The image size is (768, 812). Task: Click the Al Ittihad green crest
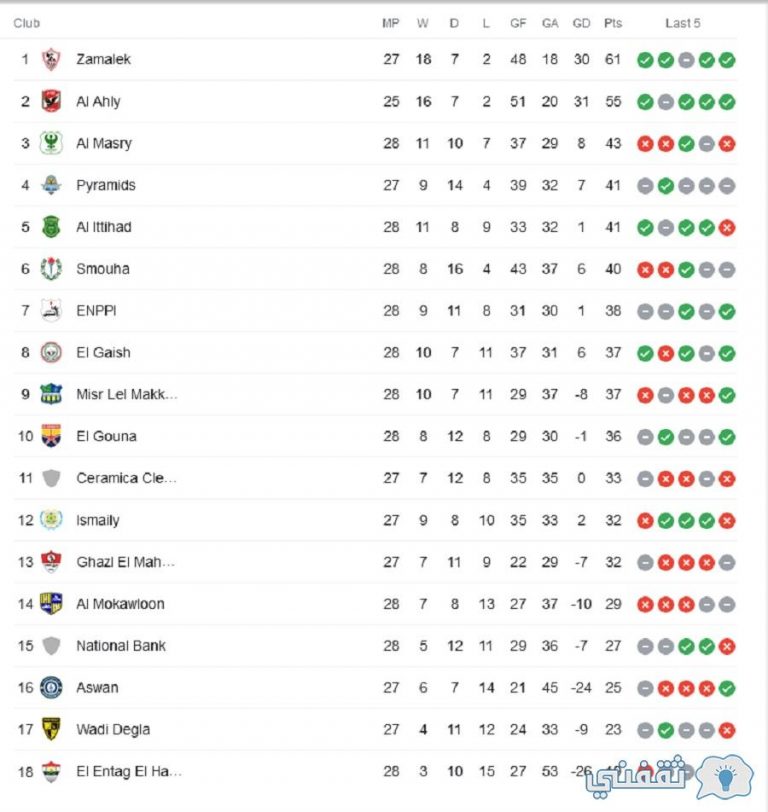click(x=51, y=227)
